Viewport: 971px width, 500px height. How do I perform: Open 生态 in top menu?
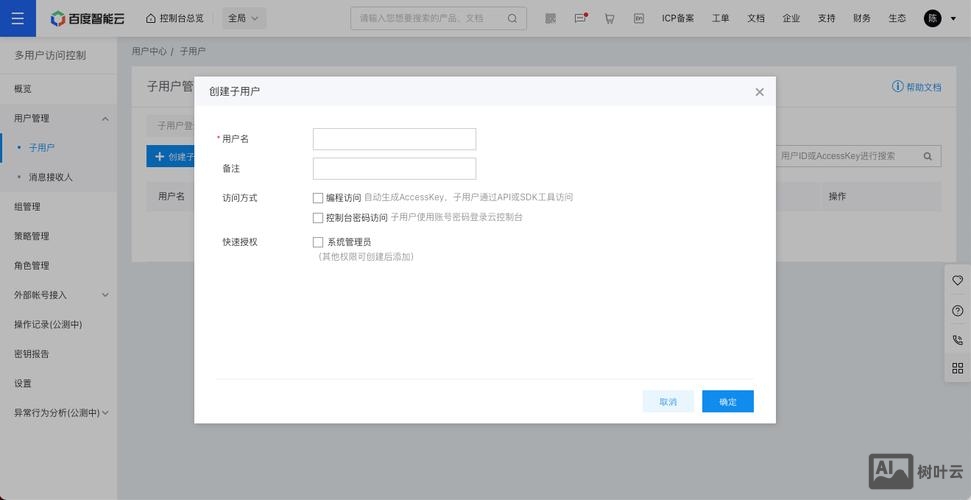point(897,19)
